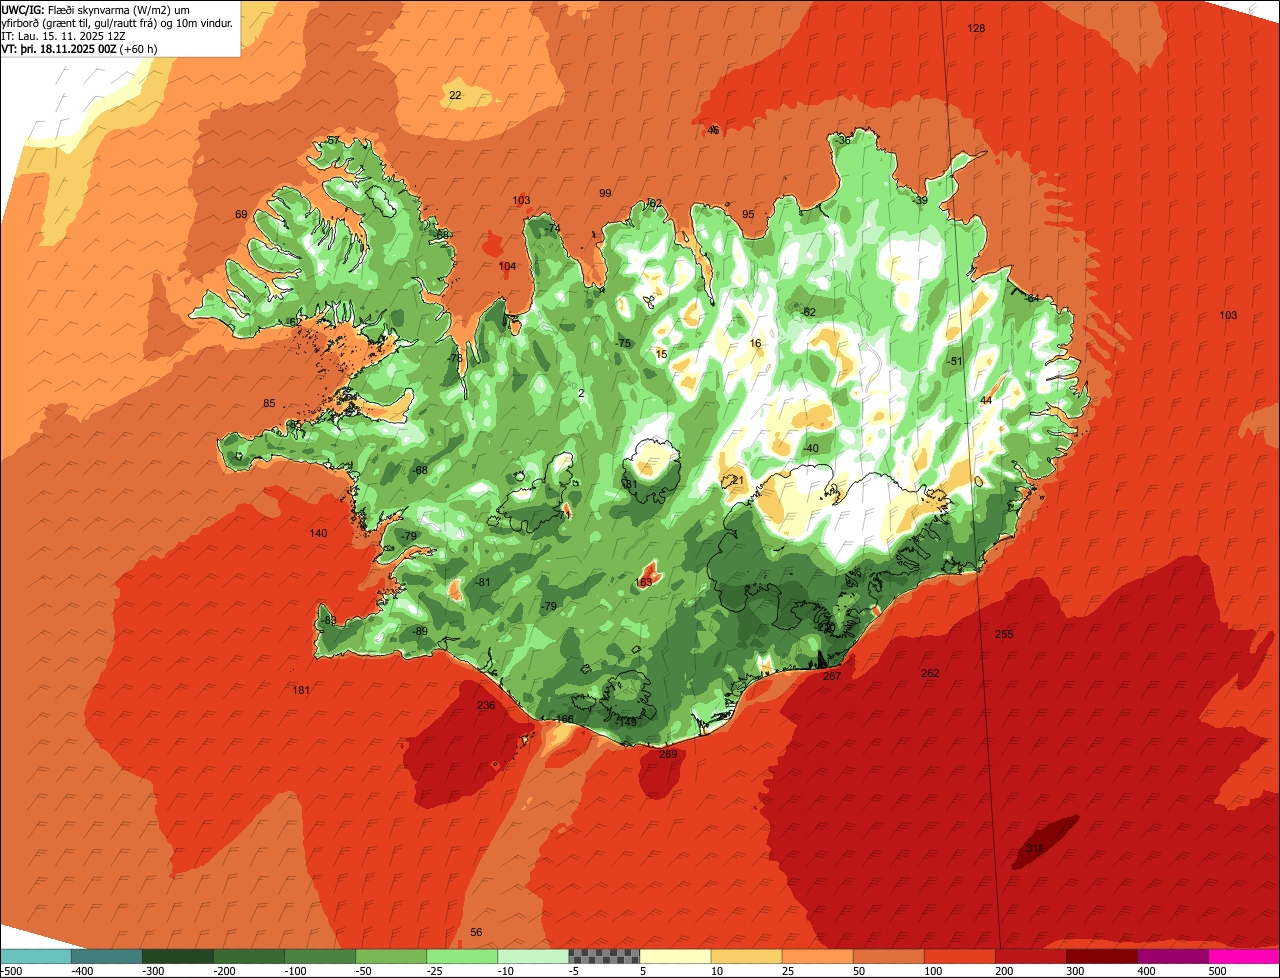Click the value 46 off the north coast

(713, 130)
